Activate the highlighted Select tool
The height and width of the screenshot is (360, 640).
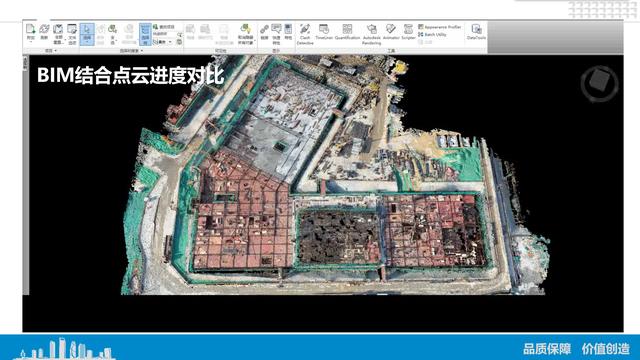87,34
